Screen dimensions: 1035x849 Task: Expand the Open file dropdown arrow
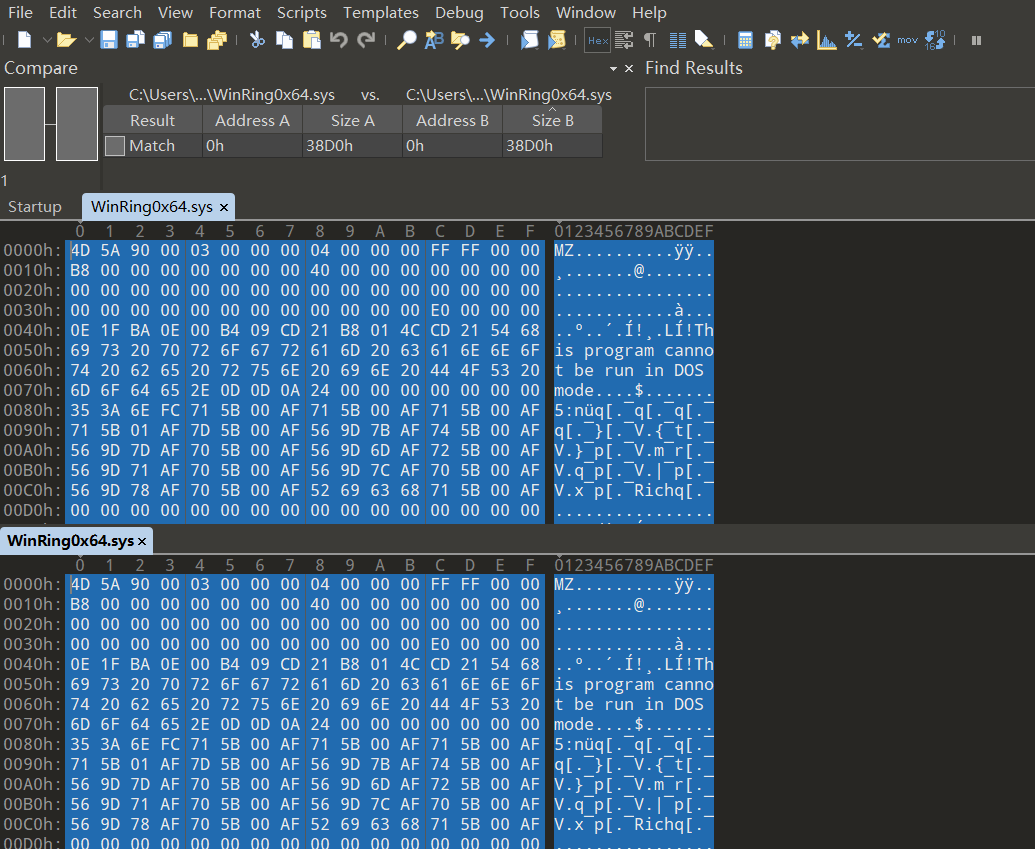(x=88, y=40)
